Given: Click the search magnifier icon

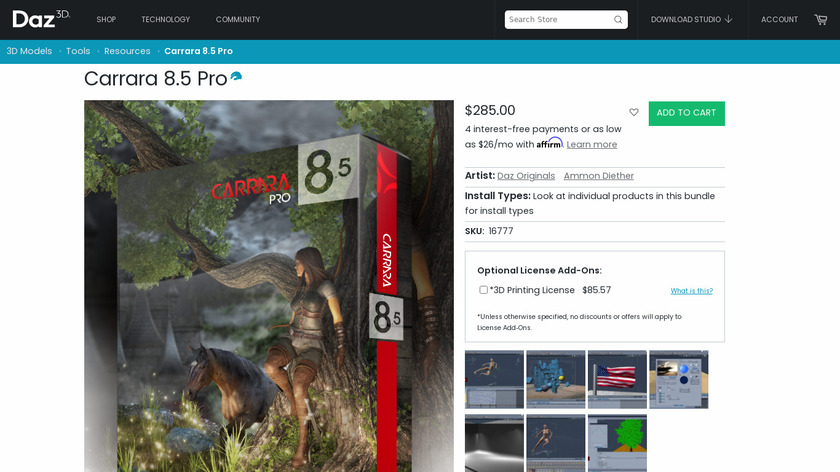Looking at the screenshot, I should [618, 20].
